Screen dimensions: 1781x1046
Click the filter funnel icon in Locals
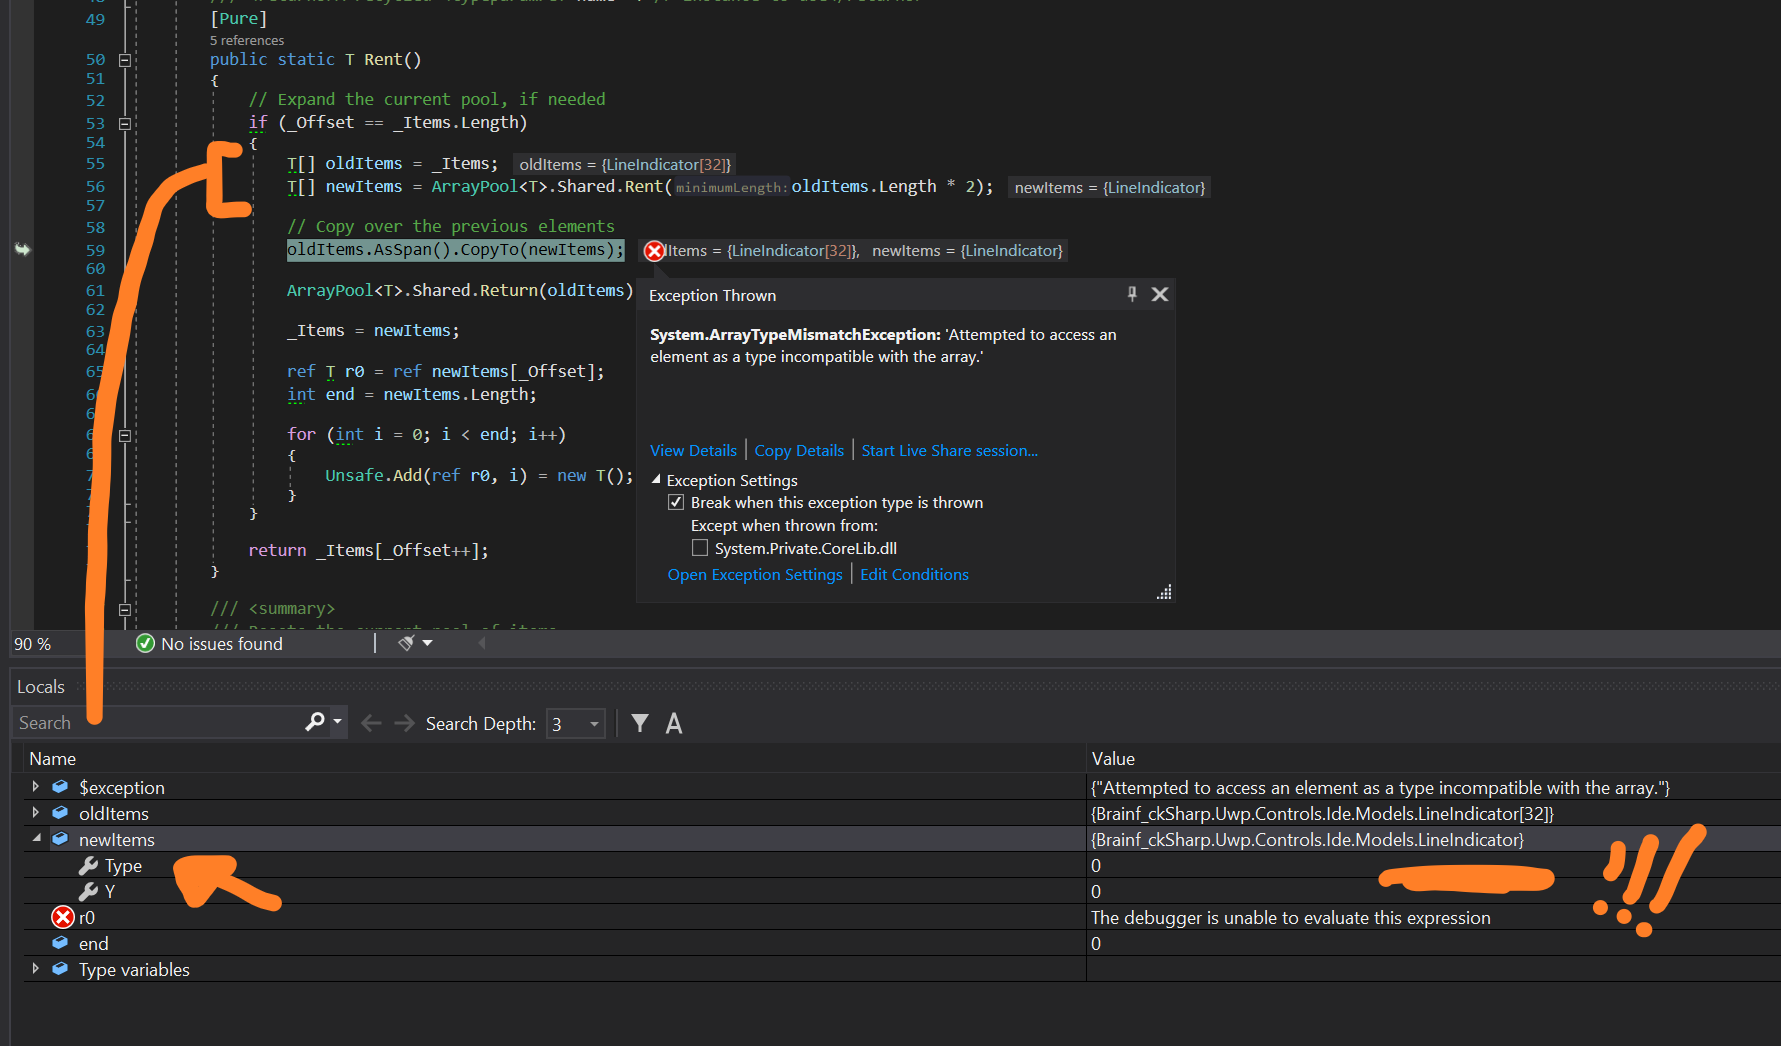click(x=640, y=723)
